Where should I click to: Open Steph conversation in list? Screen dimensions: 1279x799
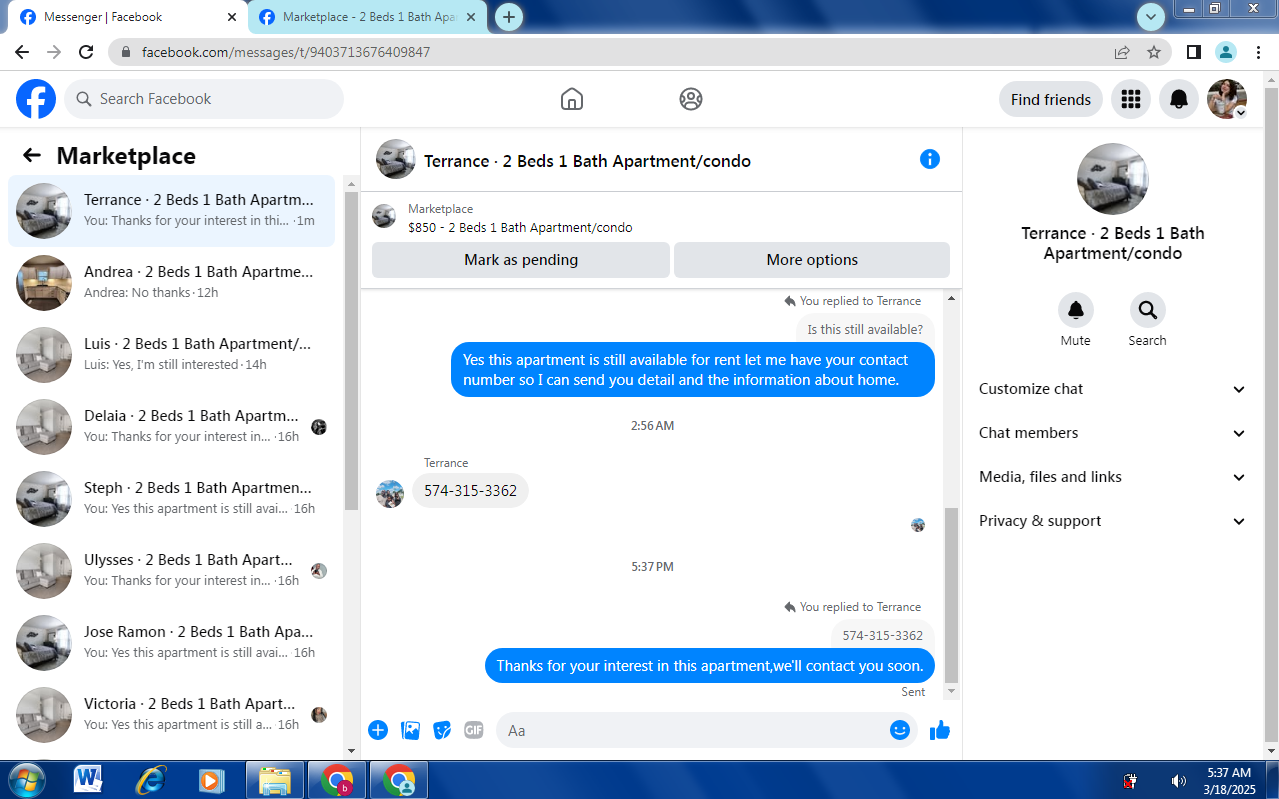pos(171,499)
